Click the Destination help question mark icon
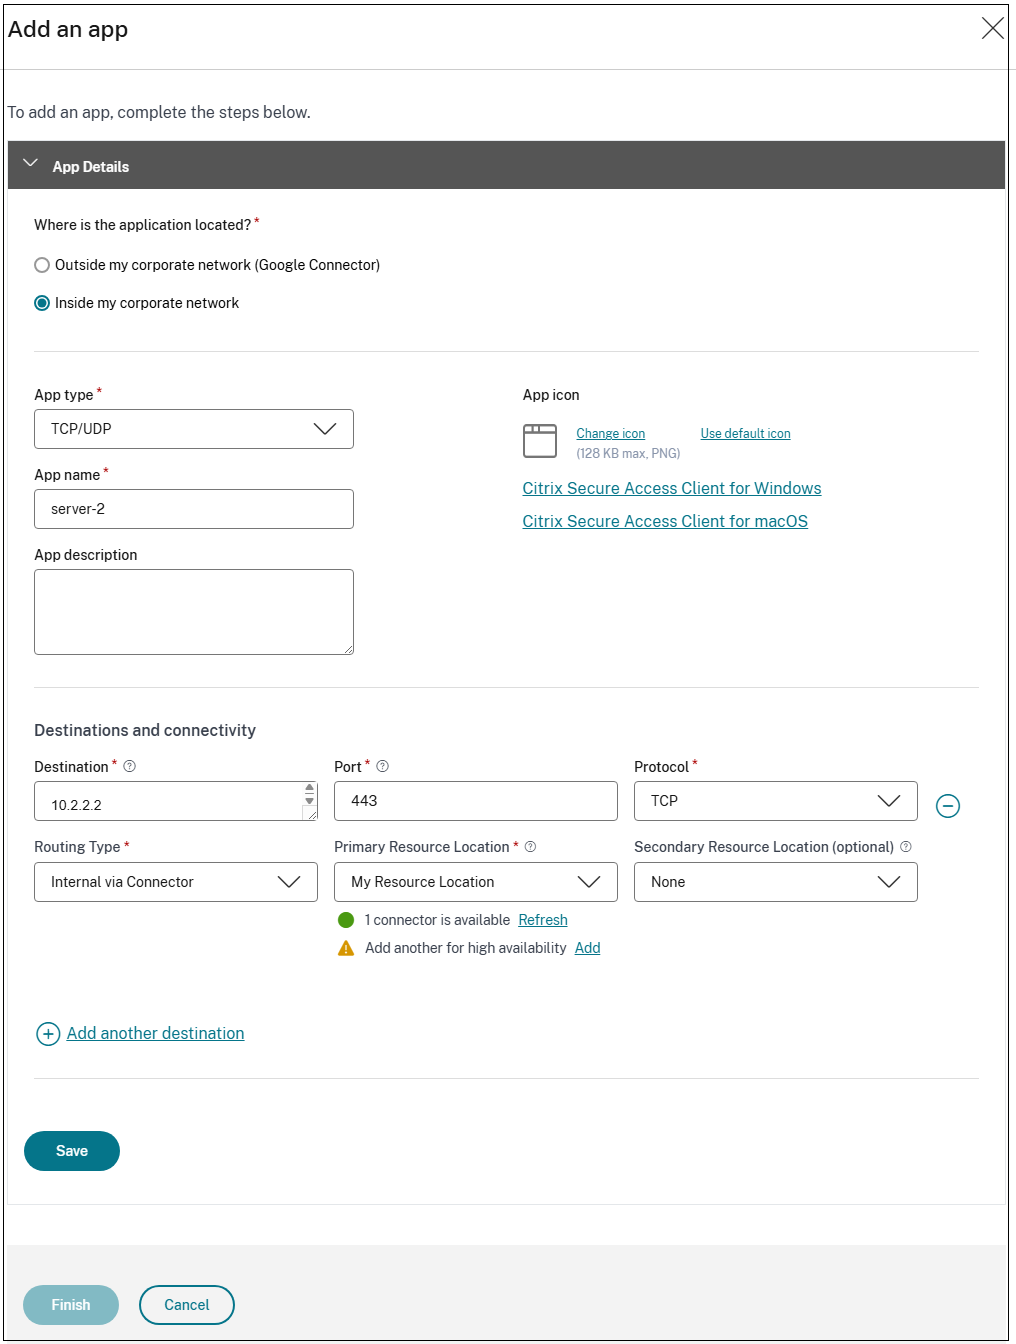 pos(130,767)
